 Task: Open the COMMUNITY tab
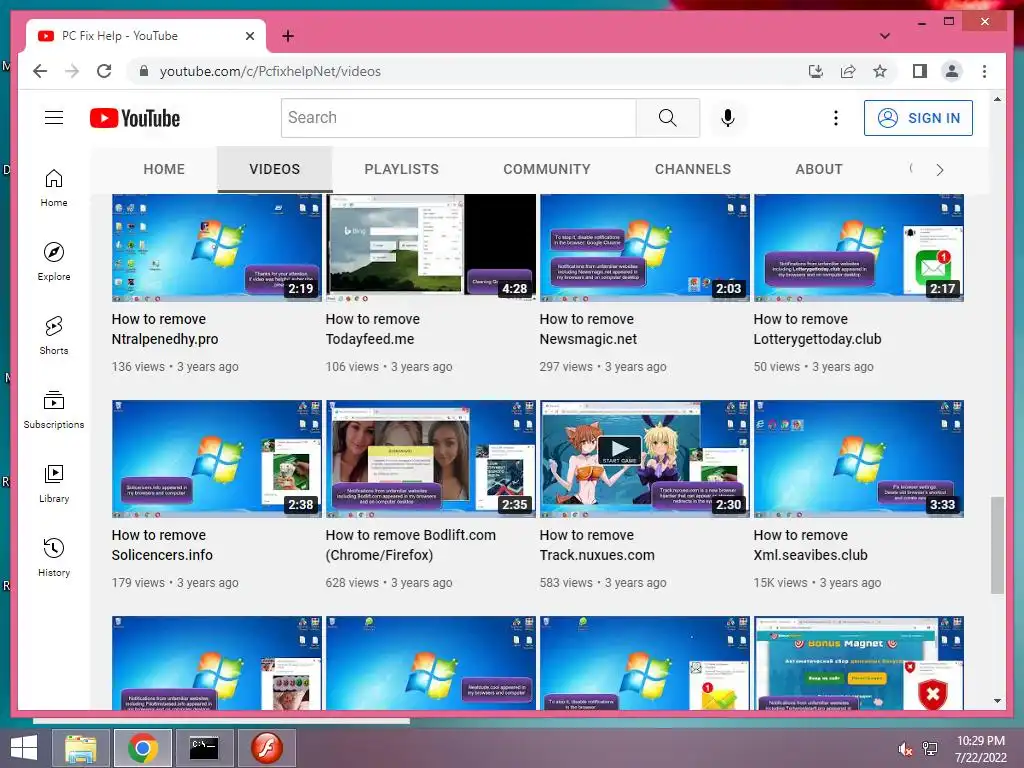point(547,169)
